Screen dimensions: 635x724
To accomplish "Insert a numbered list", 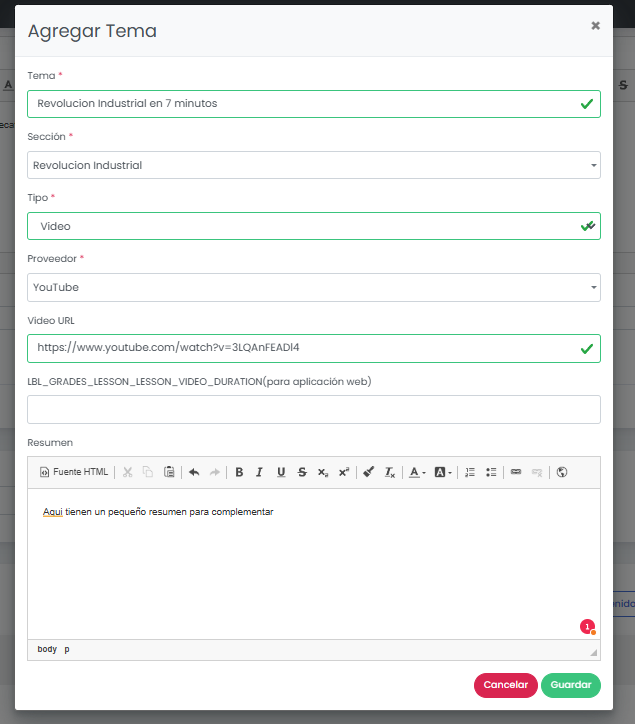I will pos(470,472).
